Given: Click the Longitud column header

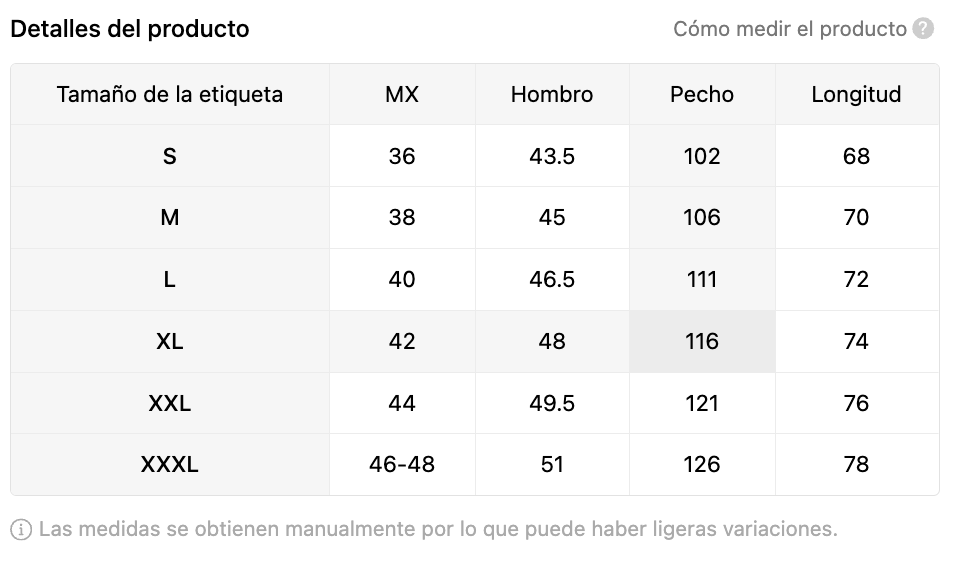Looking at the screenshot, I should [856, 94].
